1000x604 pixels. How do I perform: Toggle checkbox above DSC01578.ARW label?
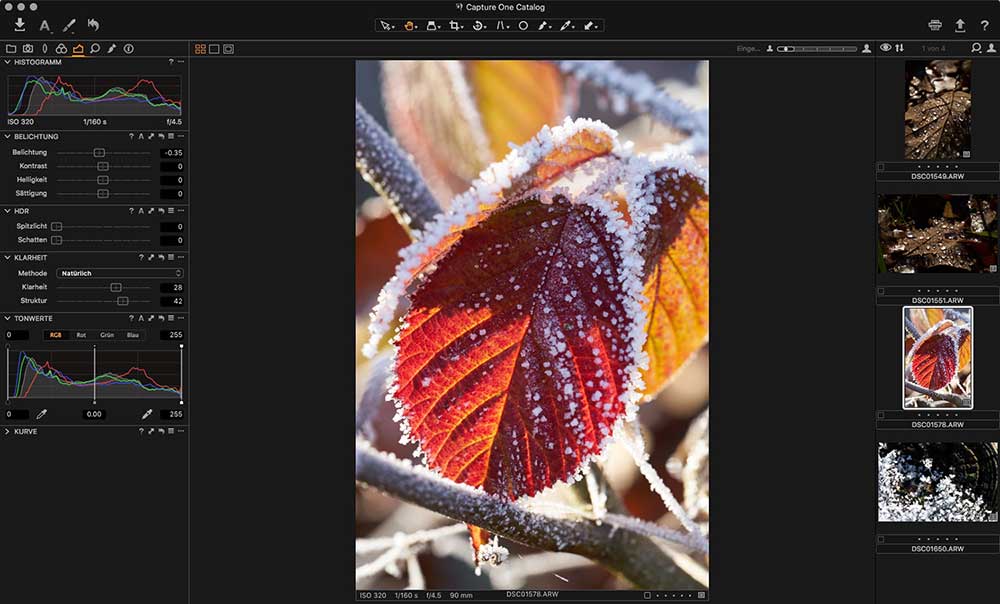[881, 415]
